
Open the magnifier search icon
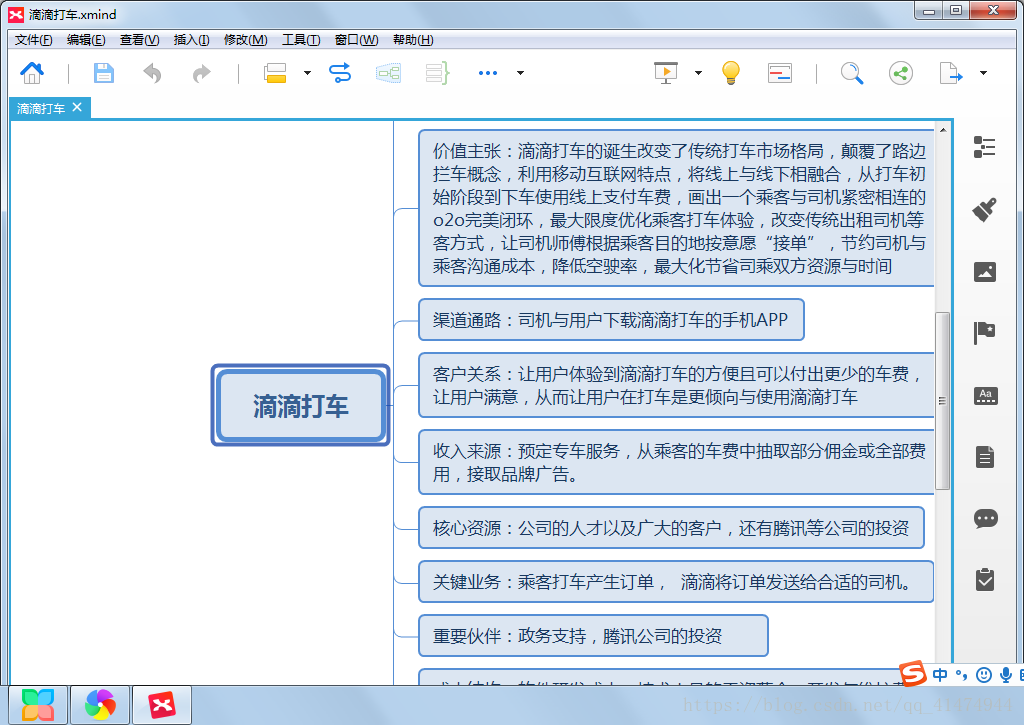[852, 73]
